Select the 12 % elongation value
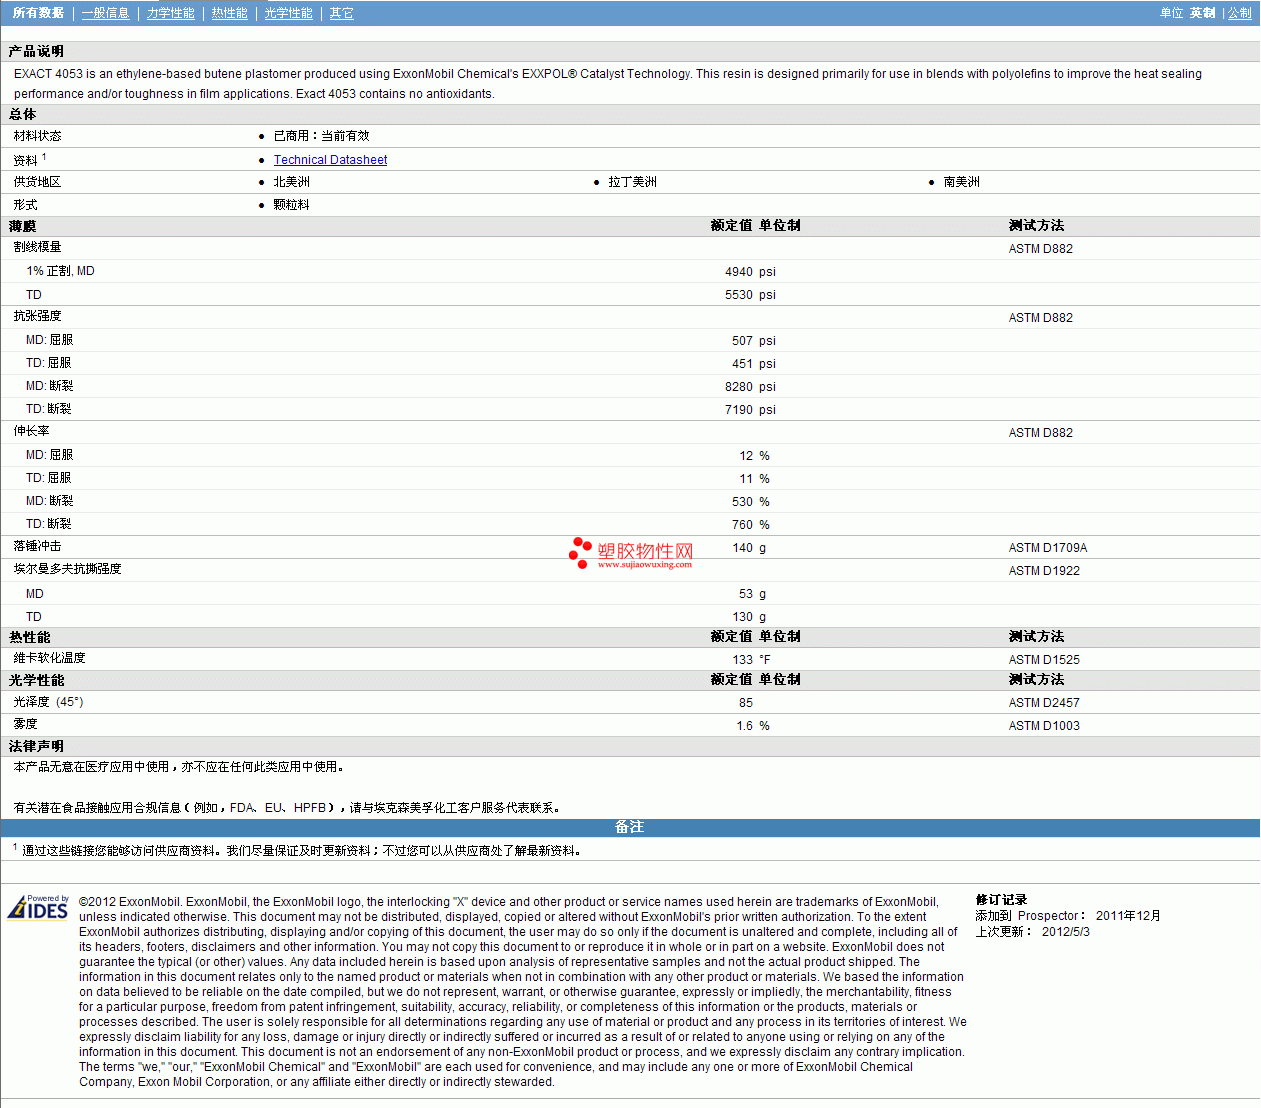Screen dimensions: 1261x1108 coord(755,456)
